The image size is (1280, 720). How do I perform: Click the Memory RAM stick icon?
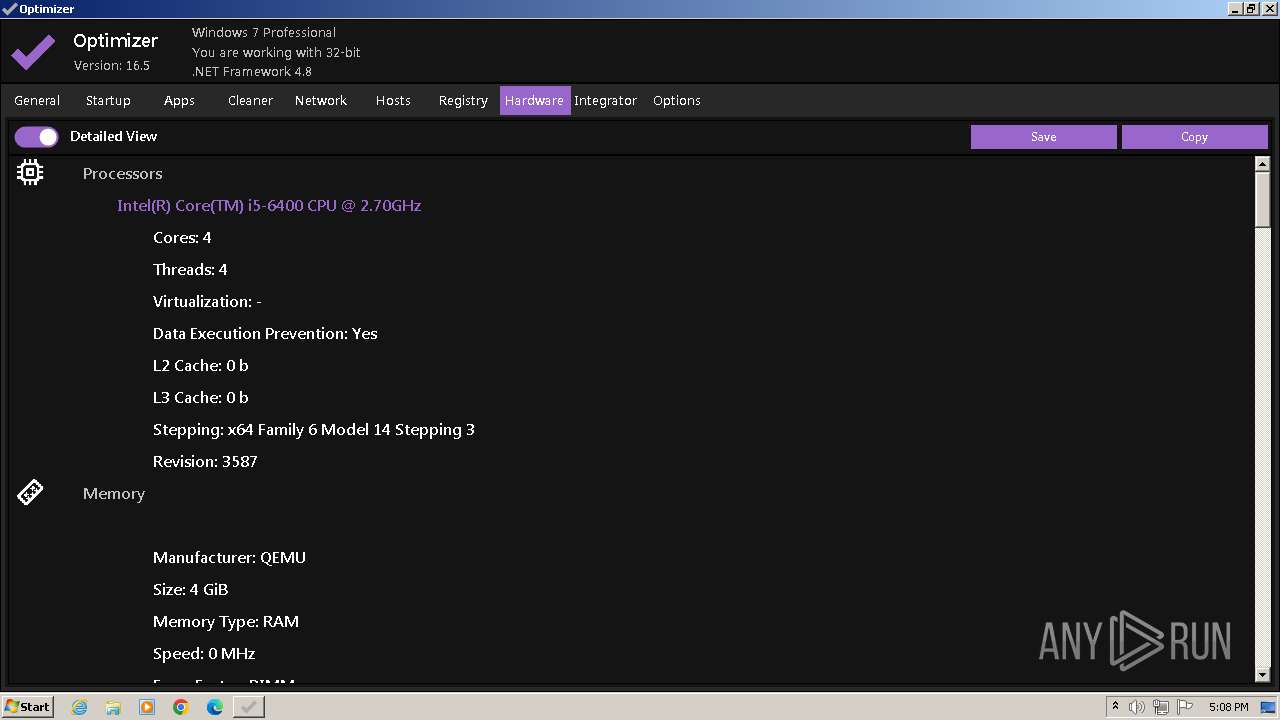click(30, 493)
